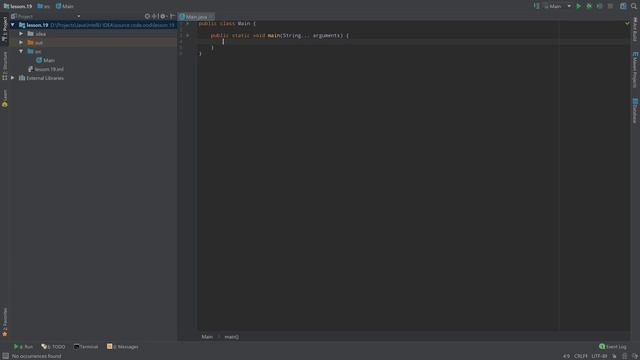
Task: Select the src folder in project tree
Action: point(34,51)
